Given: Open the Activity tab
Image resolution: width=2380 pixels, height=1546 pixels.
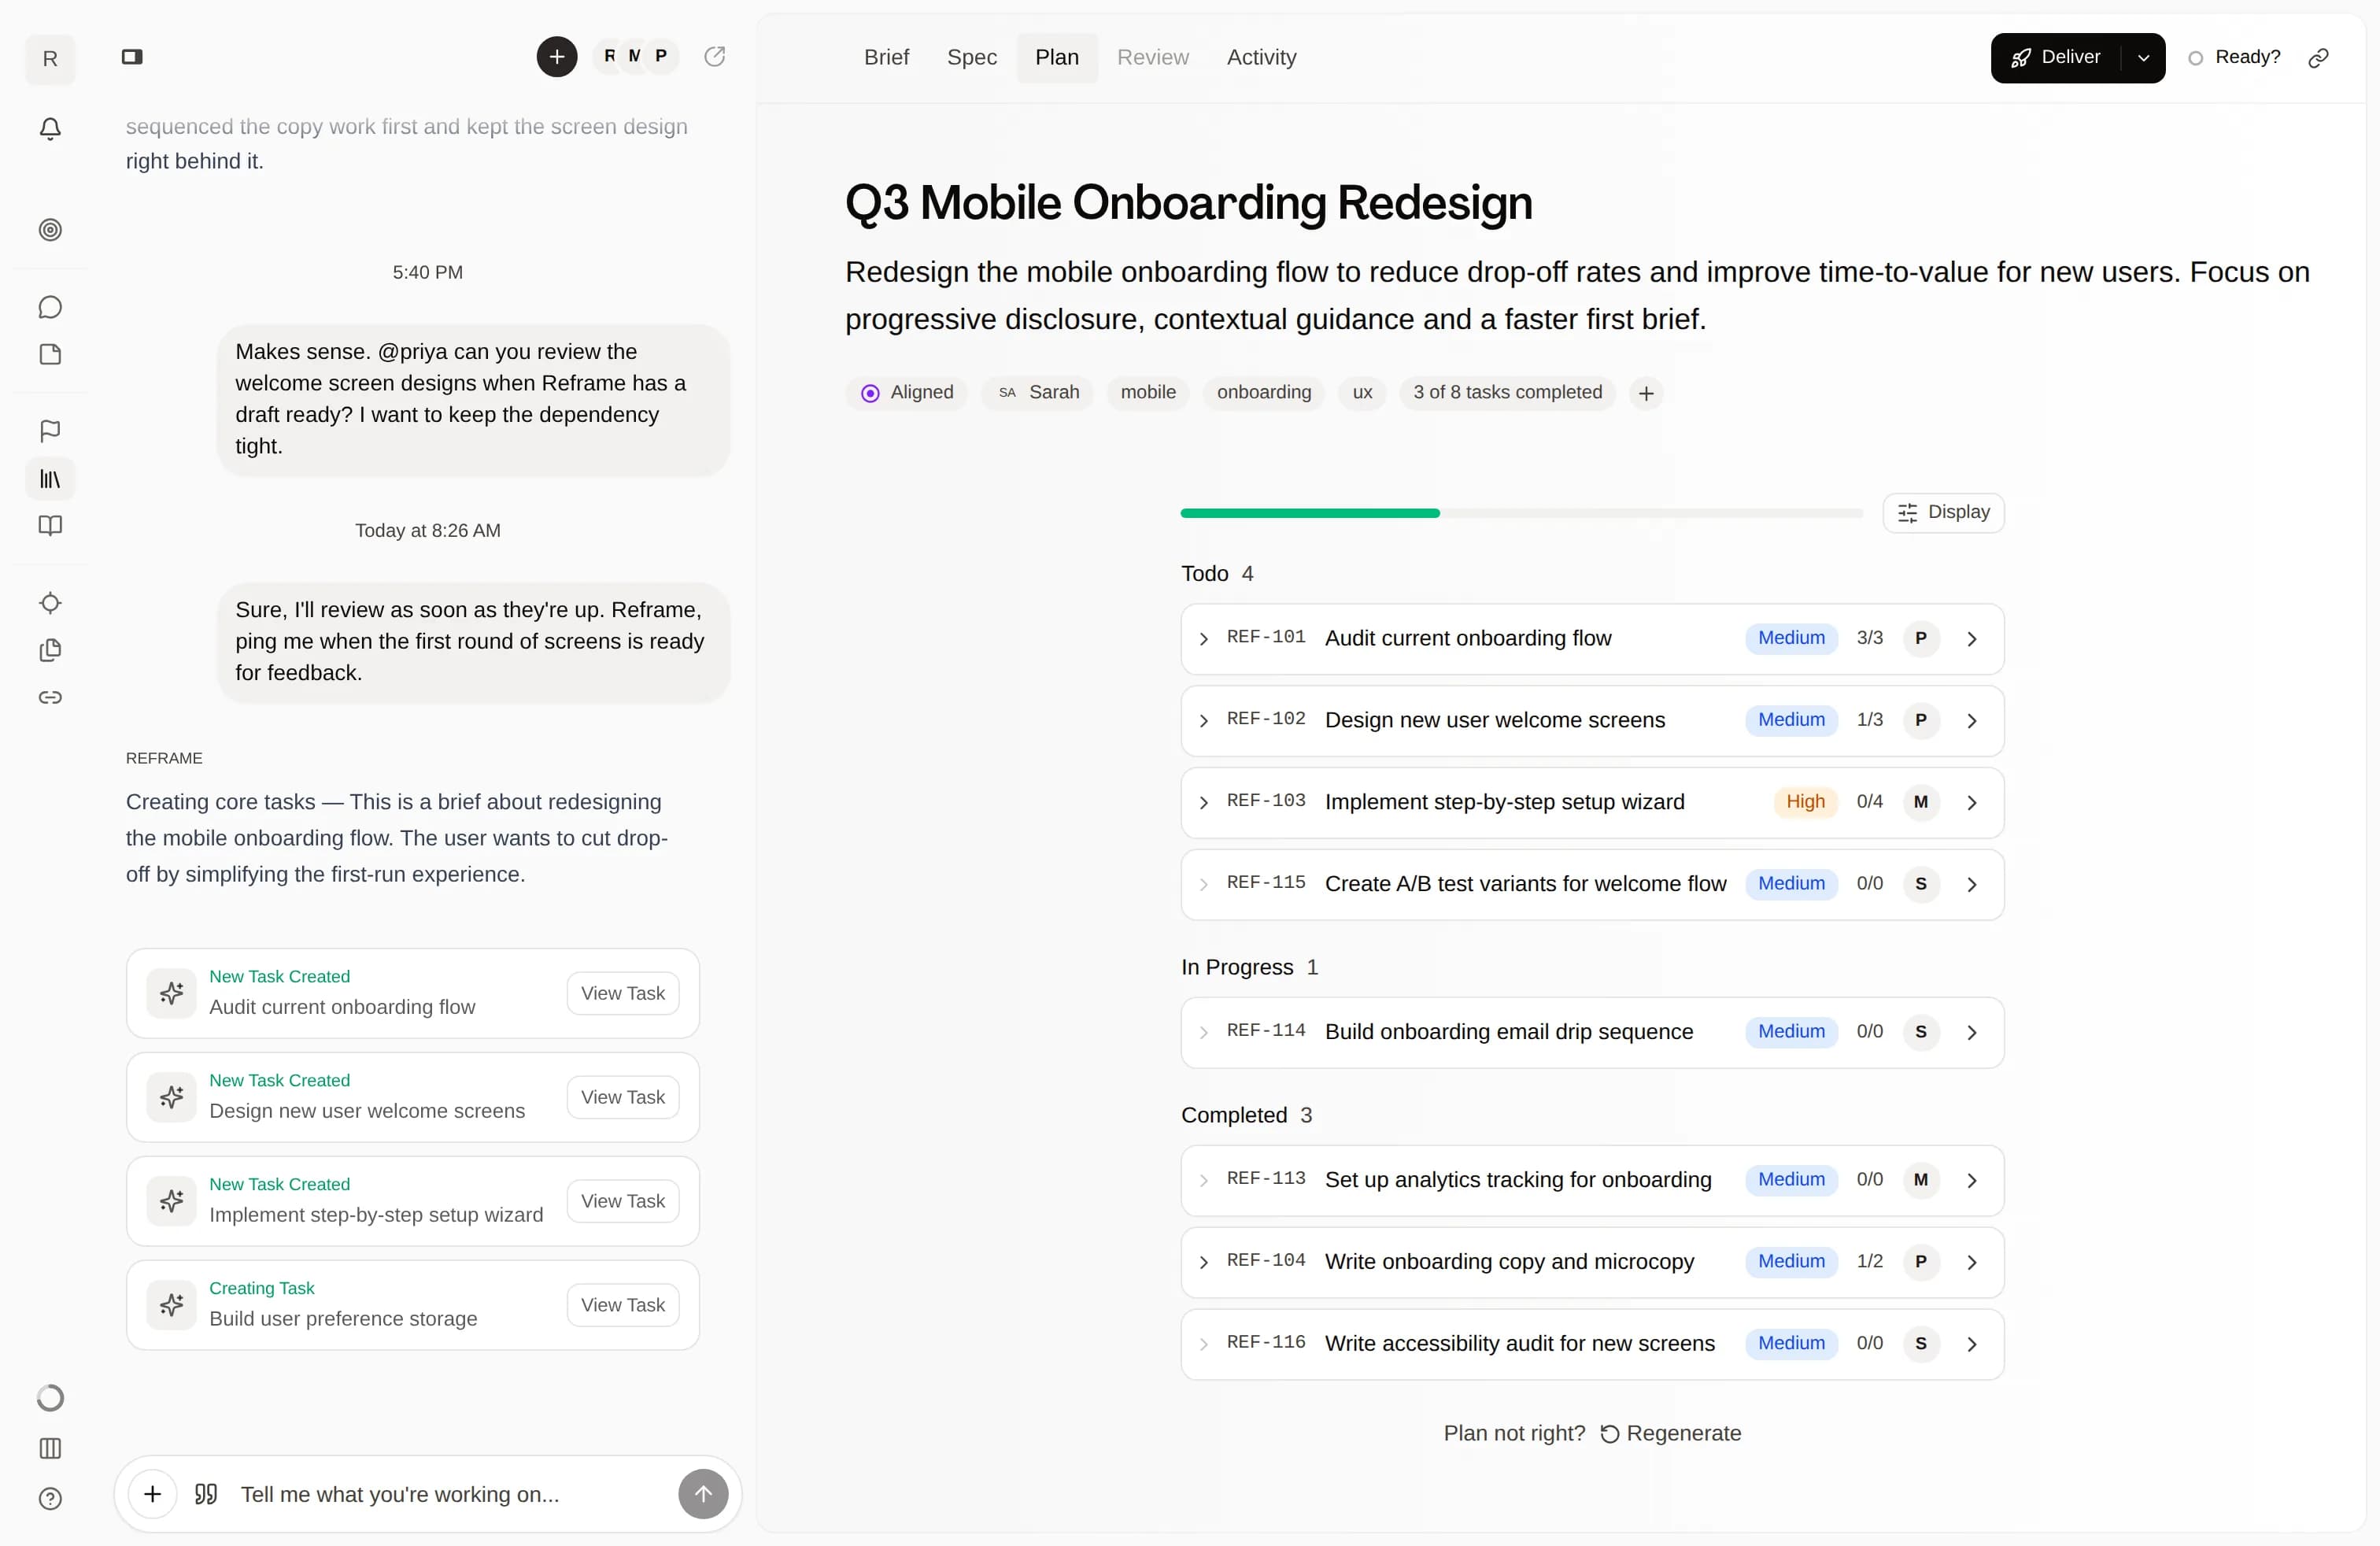Looking at the screenshot, I should tap(1261, 57).
